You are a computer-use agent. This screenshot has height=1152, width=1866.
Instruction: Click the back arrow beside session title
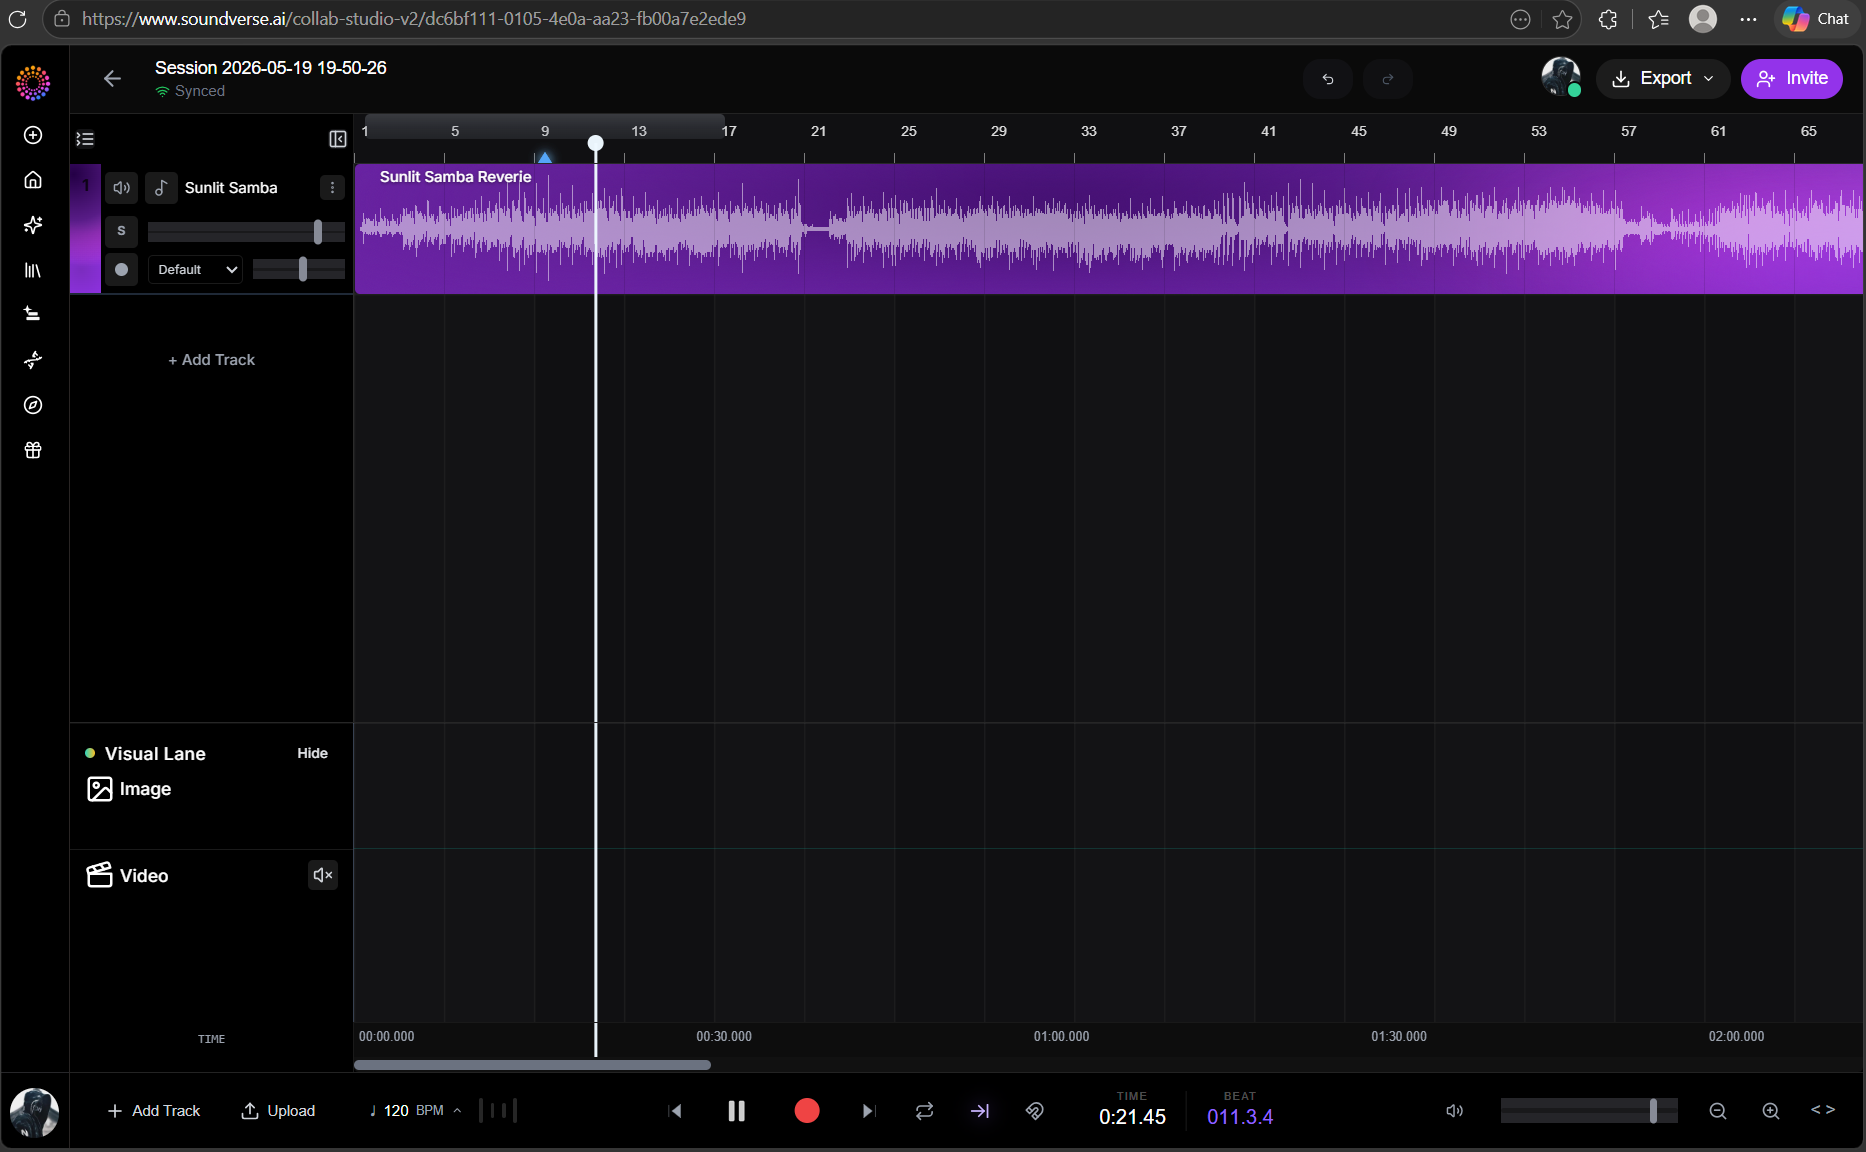tap(112, 79)
